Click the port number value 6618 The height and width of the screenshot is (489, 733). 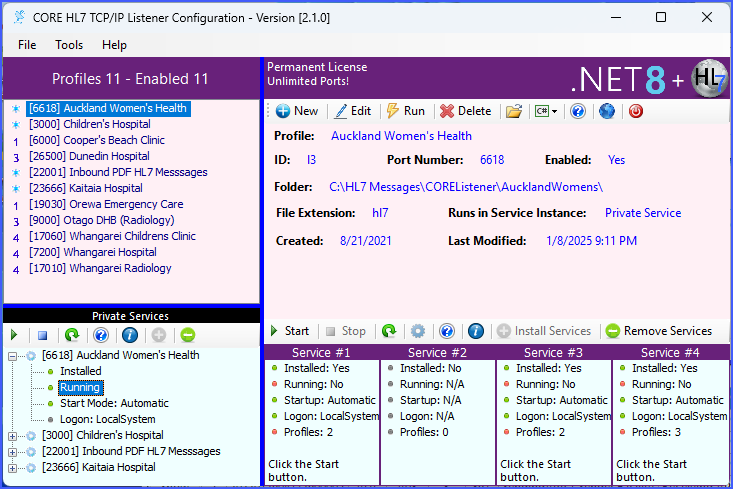(492, 160)
